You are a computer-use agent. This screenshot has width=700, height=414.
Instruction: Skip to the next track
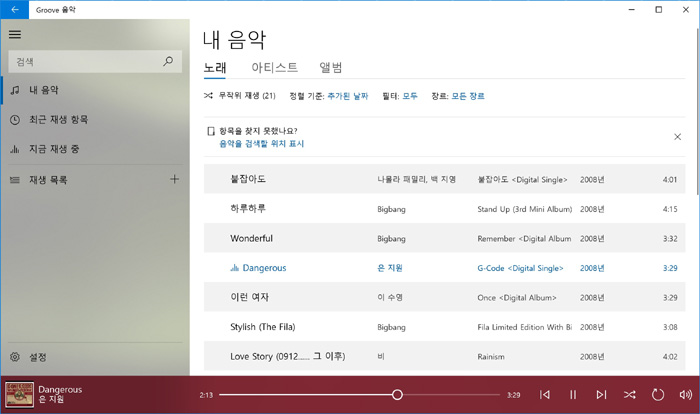[x=601, y=394]
